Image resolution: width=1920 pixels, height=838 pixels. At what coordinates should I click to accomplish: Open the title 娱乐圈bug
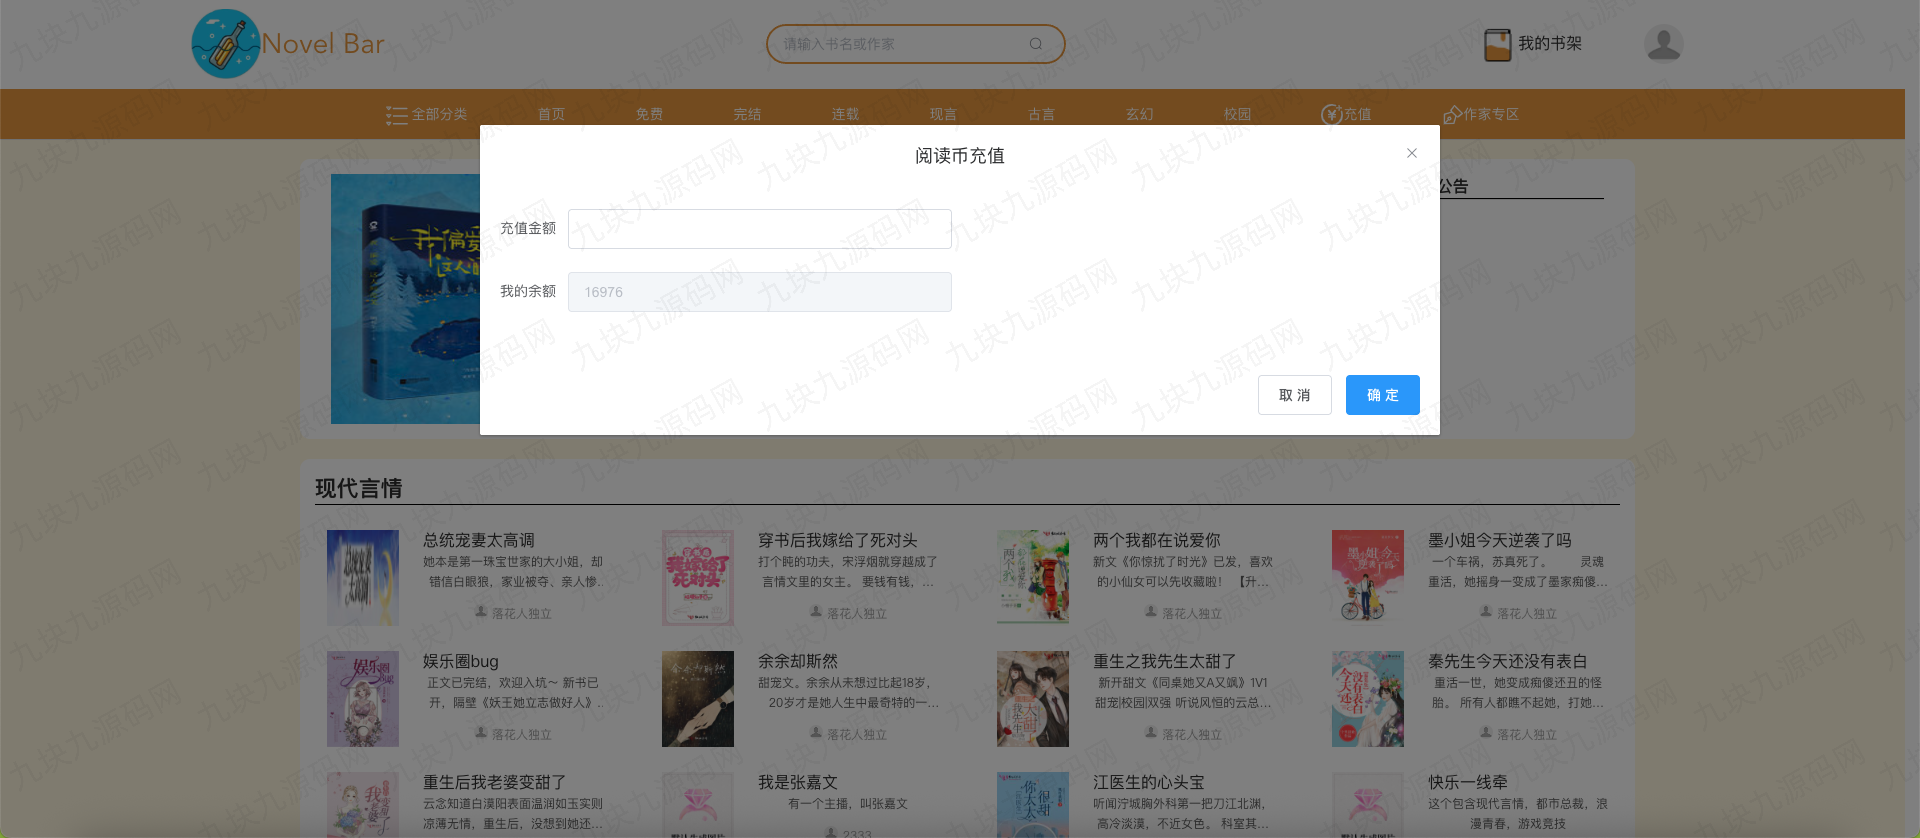(461, 662)
